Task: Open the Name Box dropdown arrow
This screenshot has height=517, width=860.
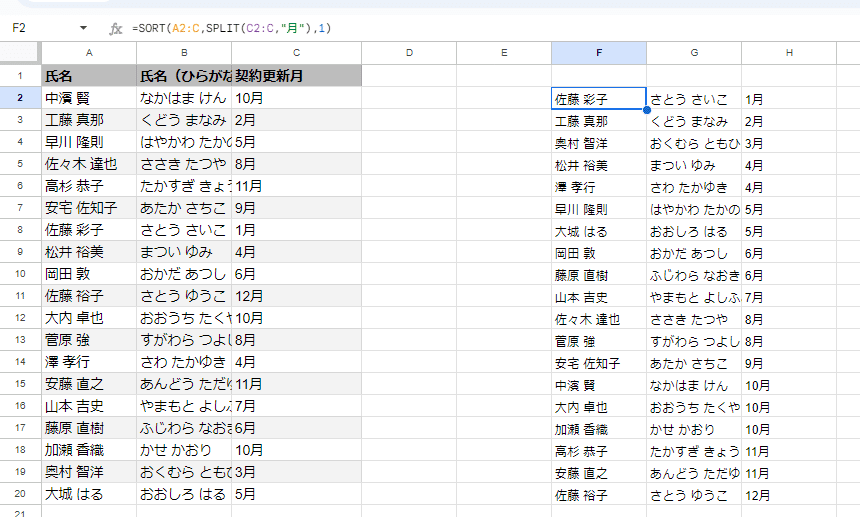Action: point(83,28)
